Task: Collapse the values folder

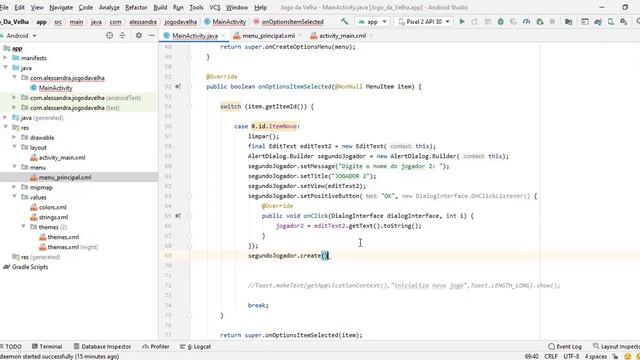Action: tap(14, 197)
